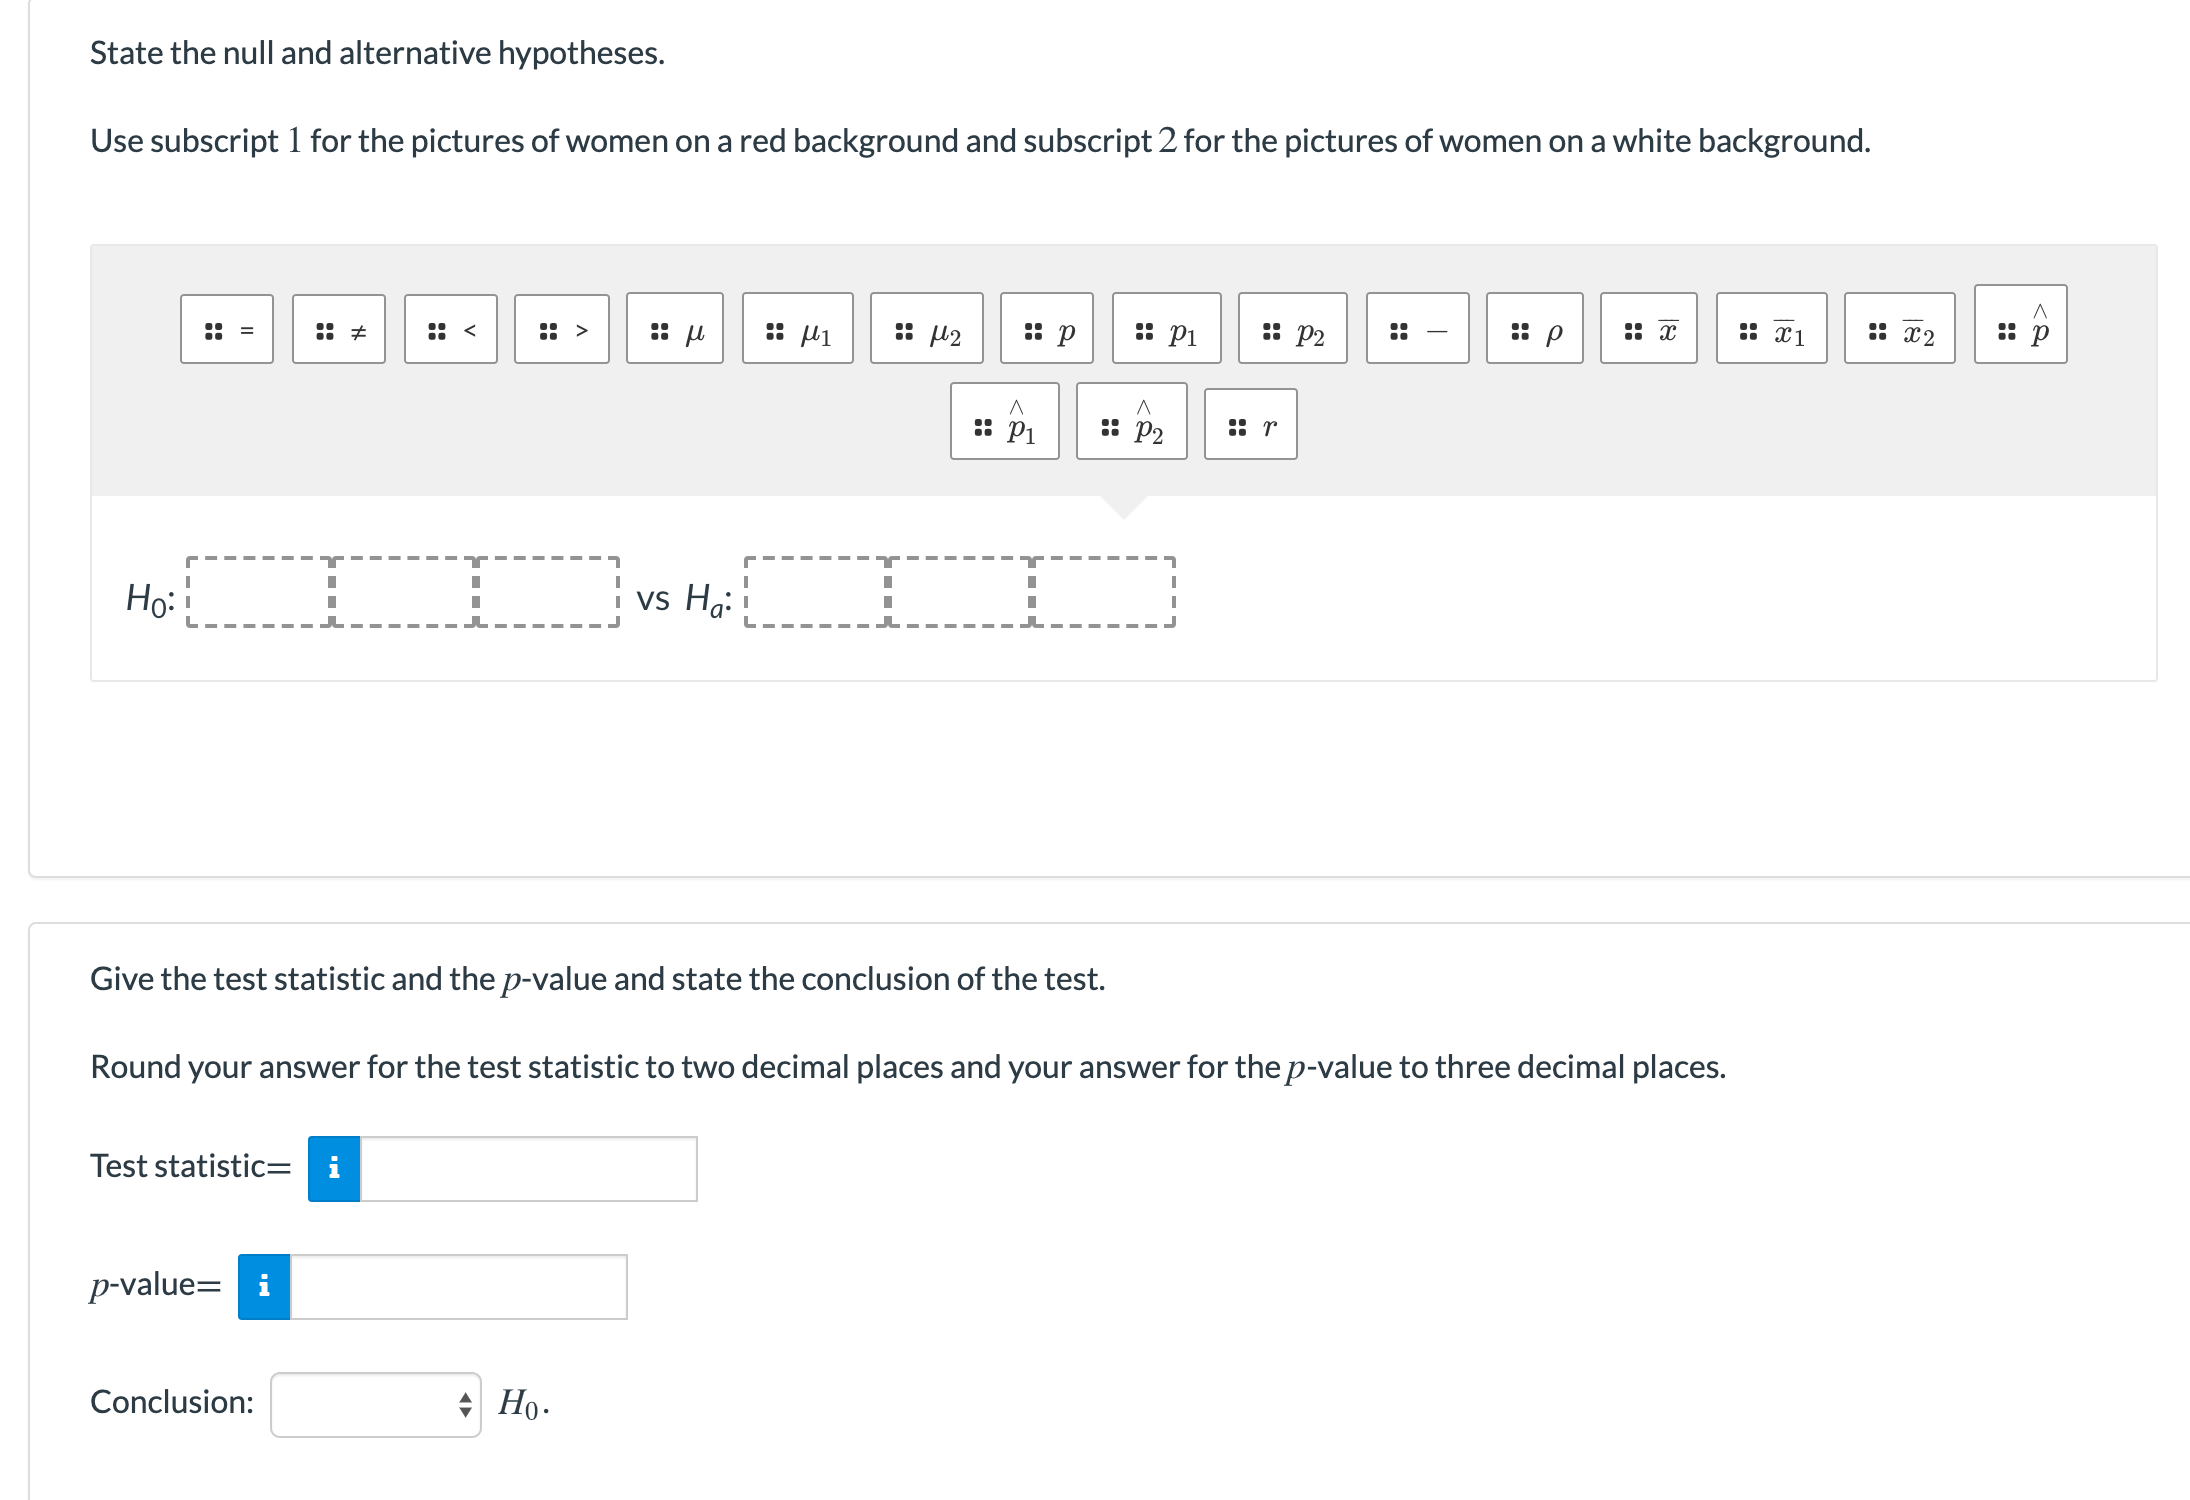2190x1500 pixels.
Task: Select the x-bar 1 tile
Action: pyautogui.click(x=1772, y=328)
